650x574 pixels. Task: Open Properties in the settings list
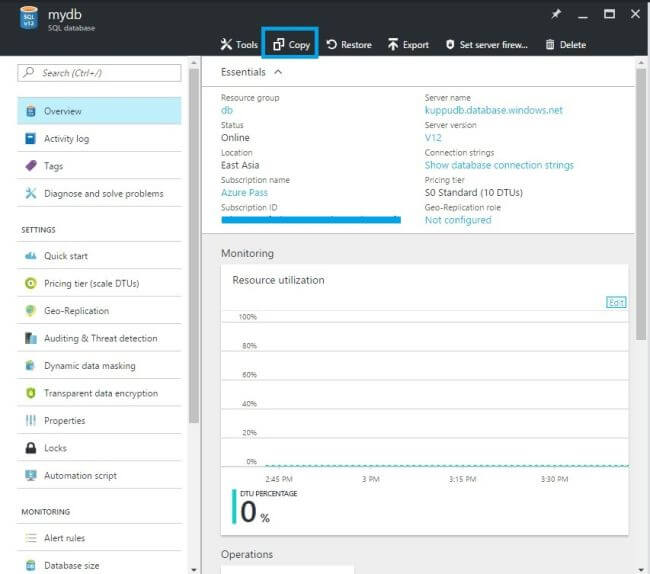[x=99, y=420]
